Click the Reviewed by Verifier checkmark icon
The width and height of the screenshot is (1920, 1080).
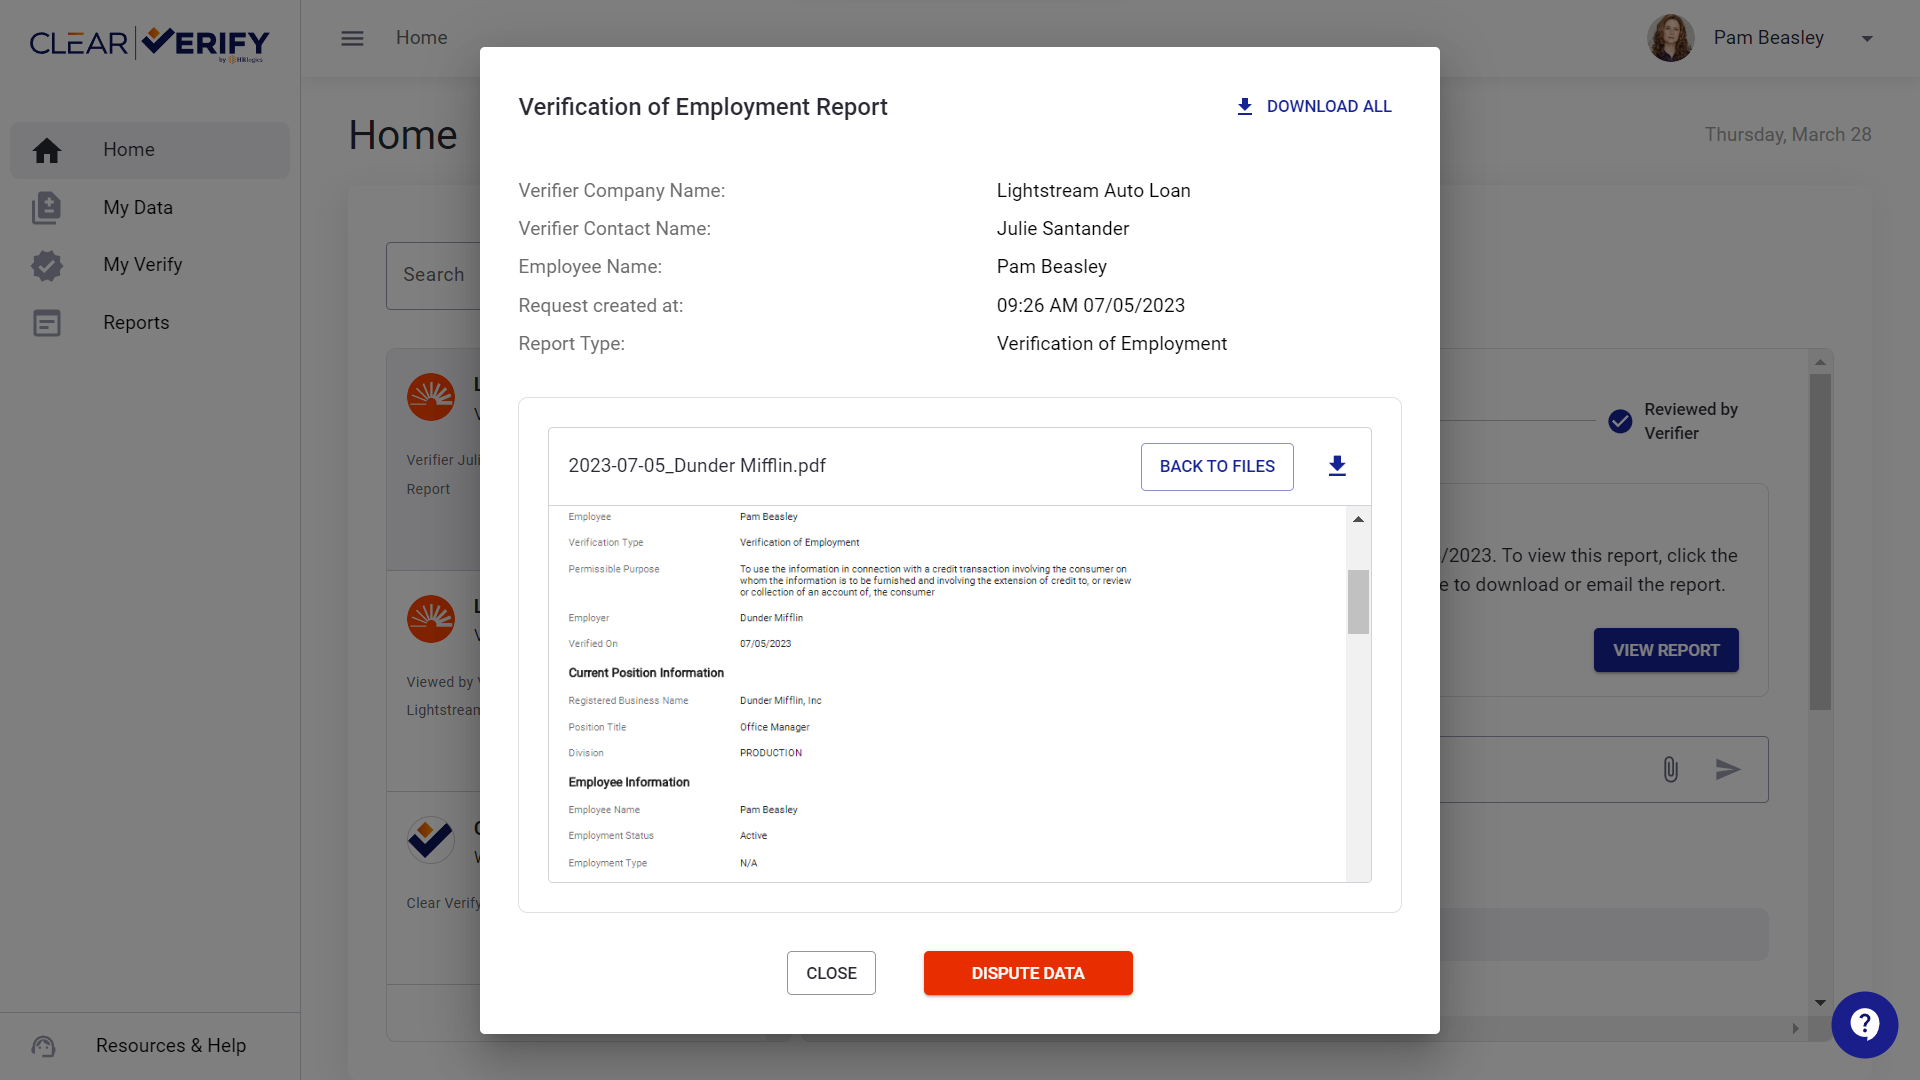(x=1620, y=421)
